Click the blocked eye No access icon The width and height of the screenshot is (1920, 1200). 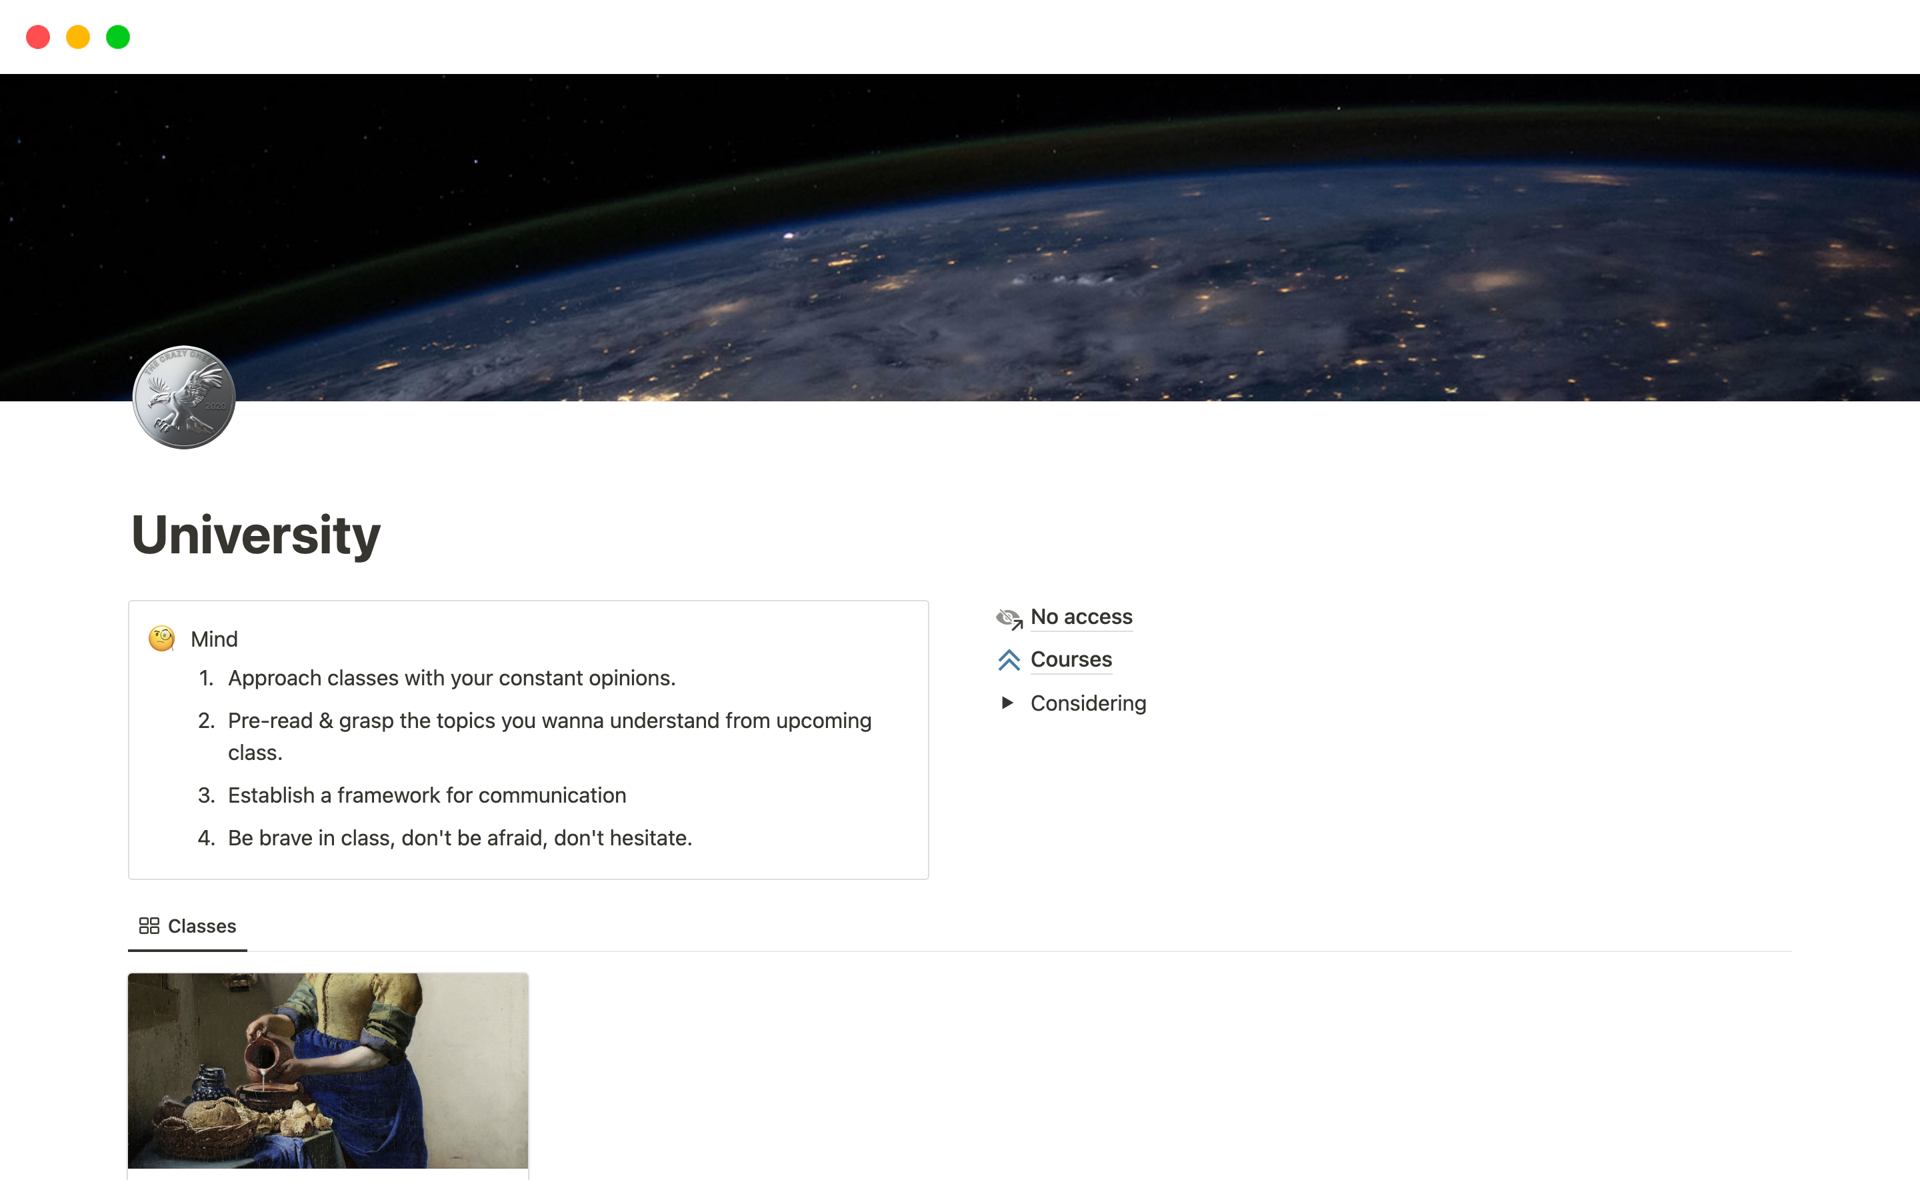(x=1009, y=617)
